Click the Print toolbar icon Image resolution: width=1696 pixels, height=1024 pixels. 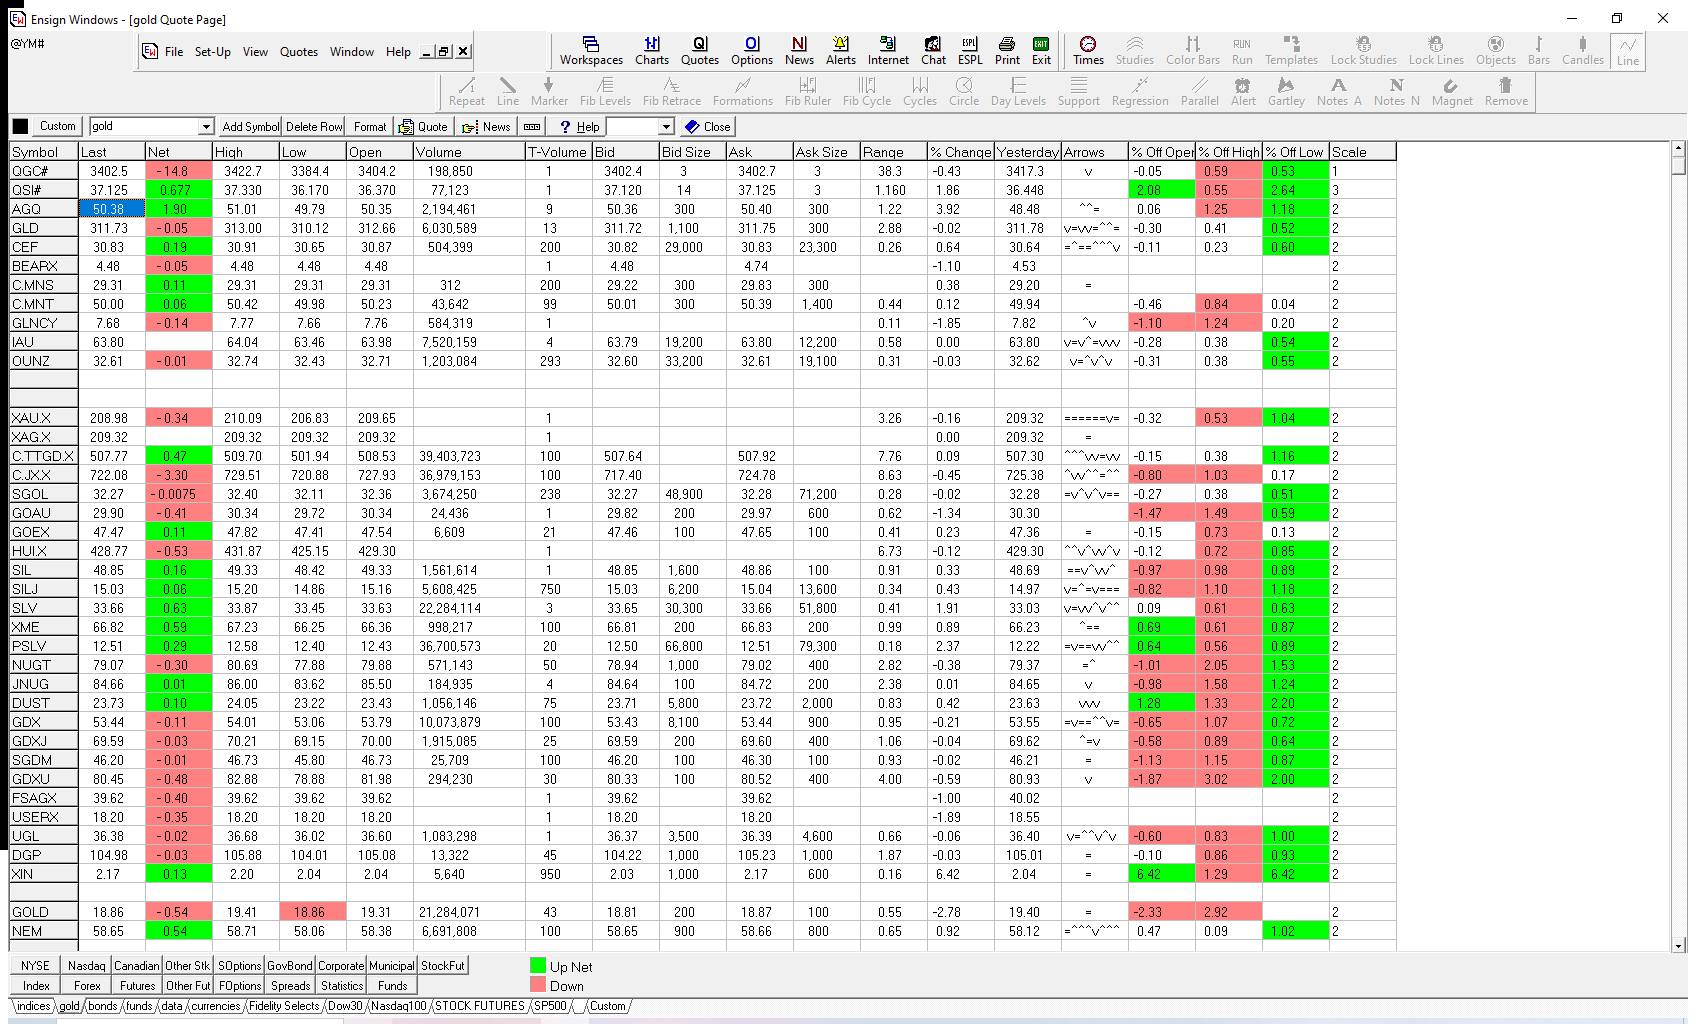(x=1007, y=51)
